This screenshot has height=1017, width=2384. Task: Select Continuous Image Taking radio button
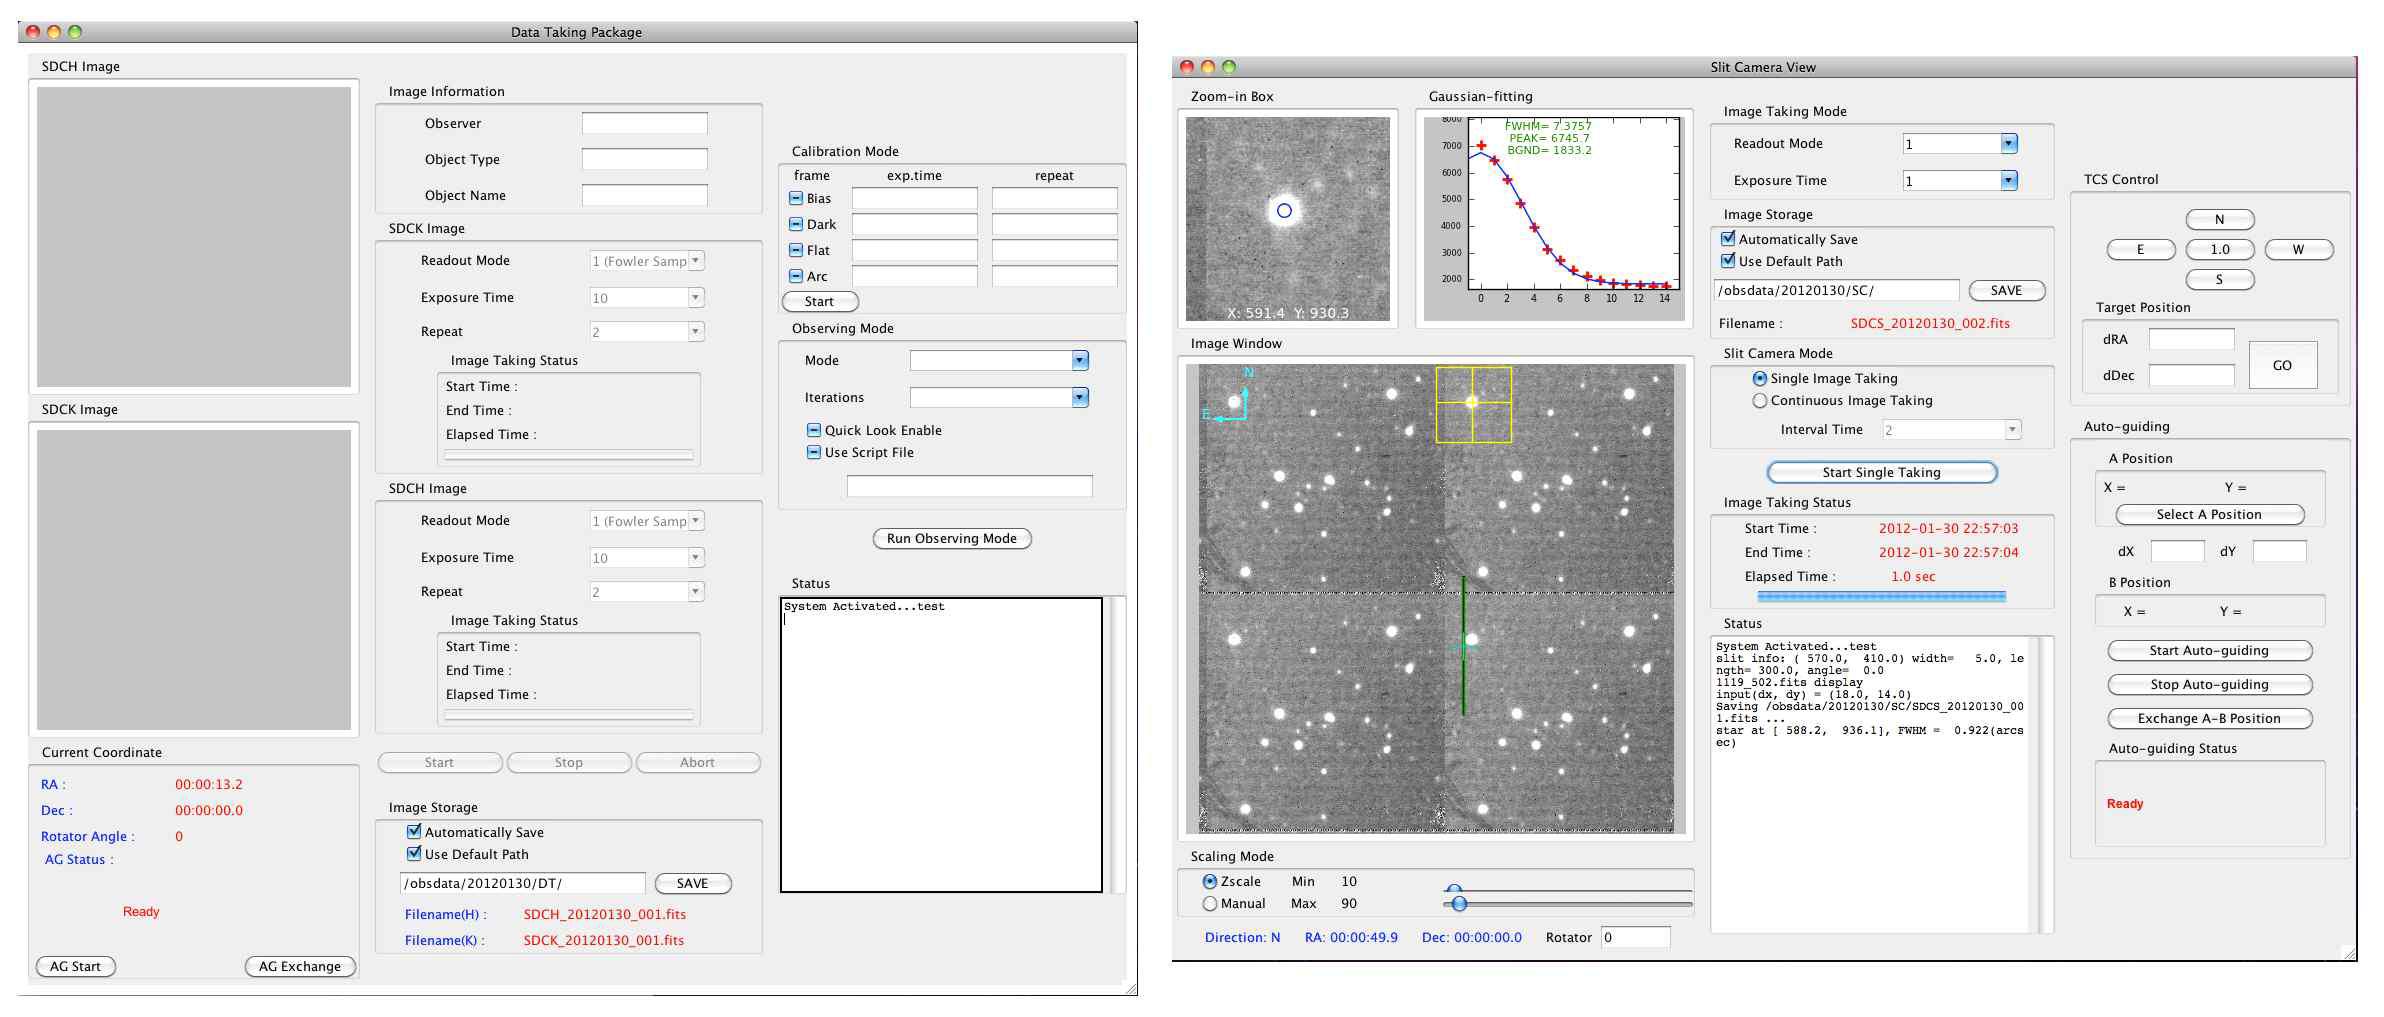(1760, 400)
